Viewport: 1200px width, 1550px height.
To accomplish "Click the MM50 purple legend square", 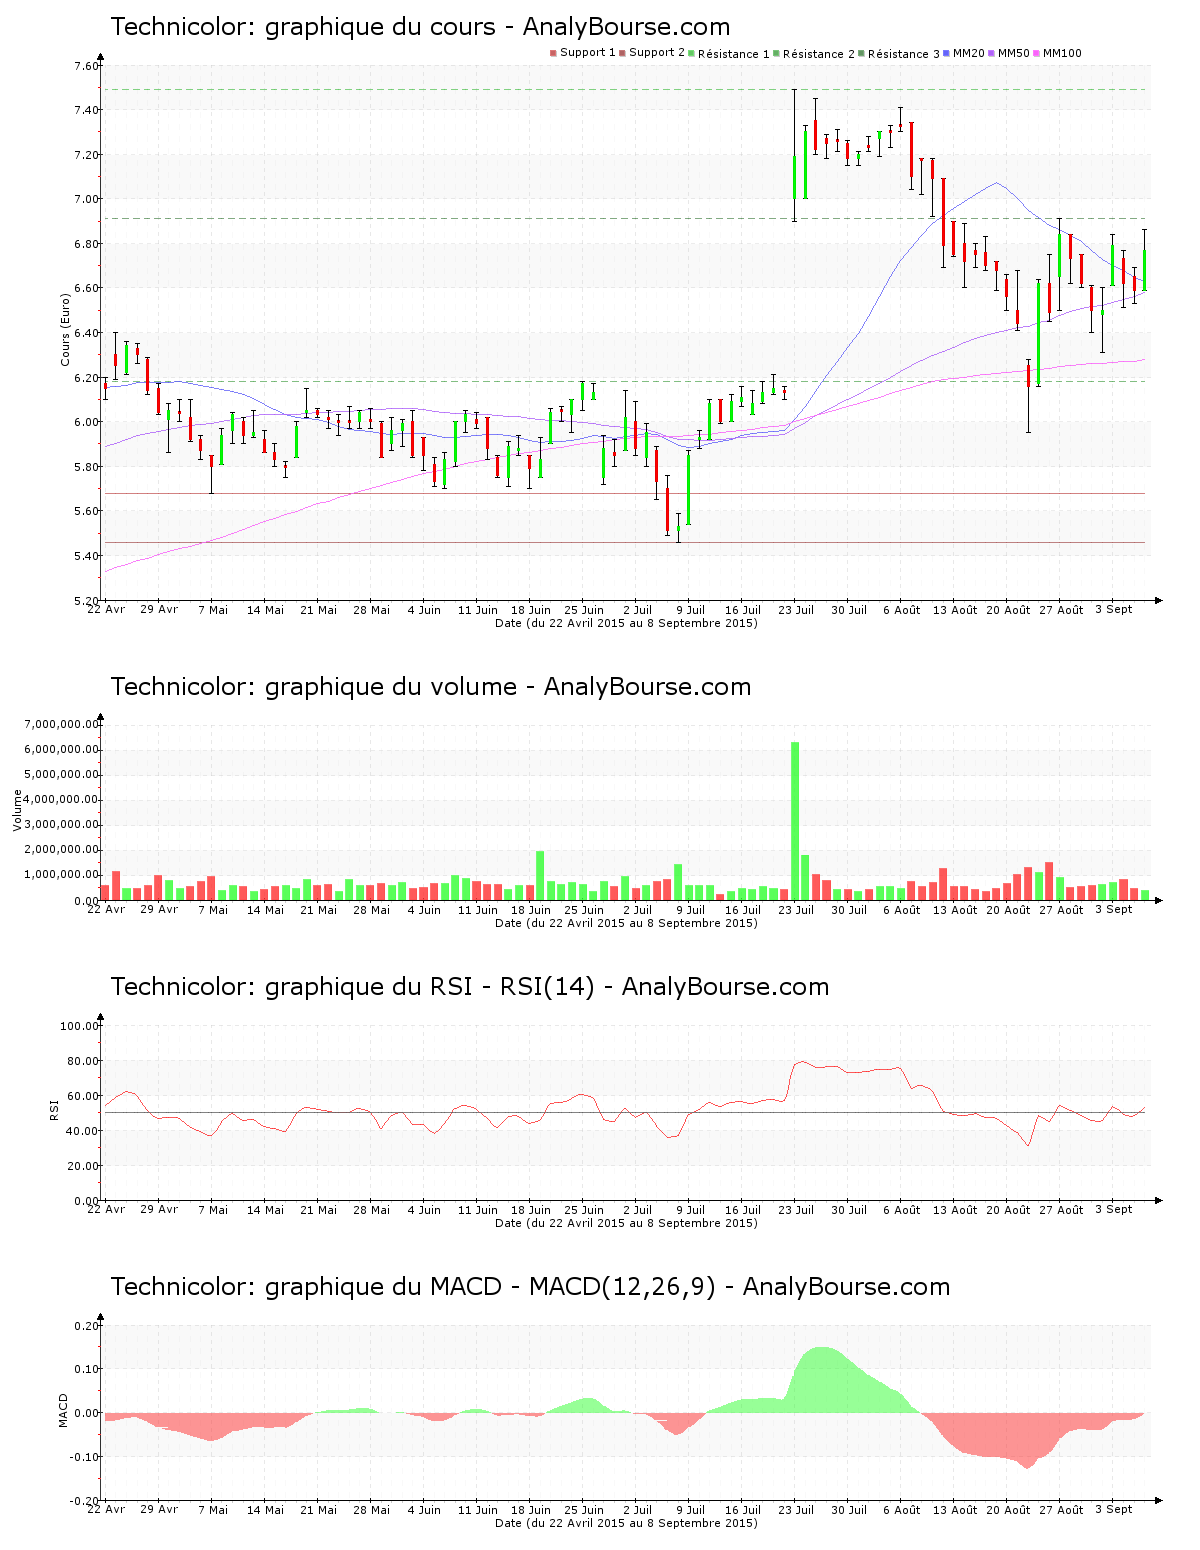I will 991,53.
